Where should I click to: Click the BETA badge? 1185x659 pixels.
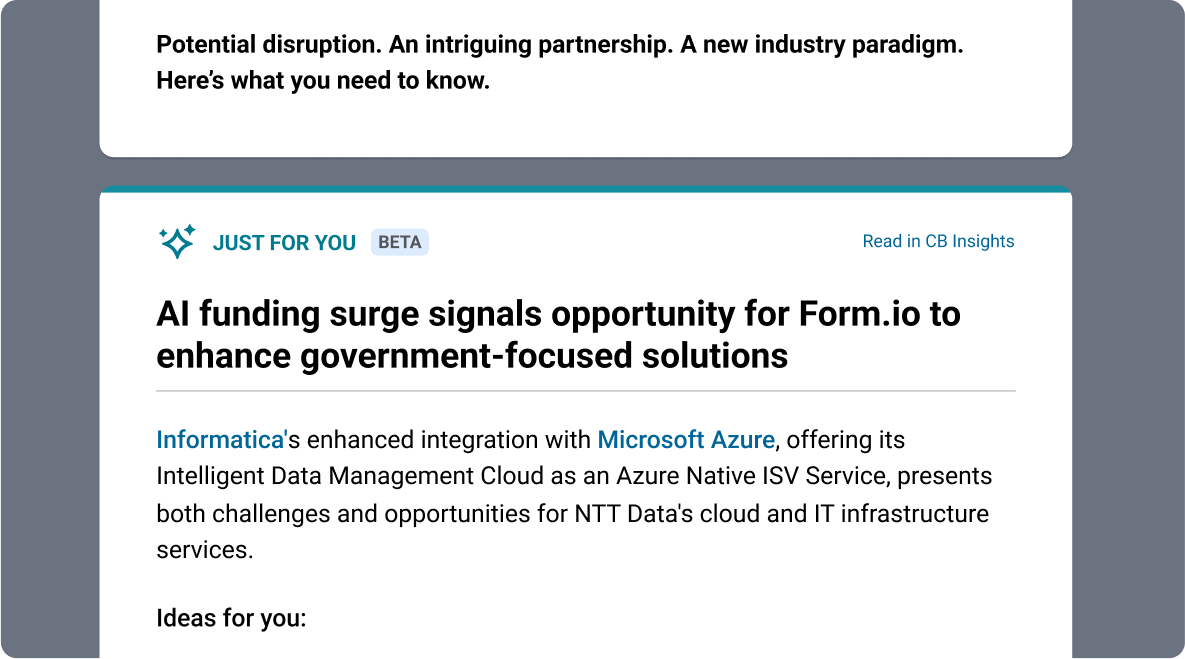pyautogui.click(x=400, y=242)
